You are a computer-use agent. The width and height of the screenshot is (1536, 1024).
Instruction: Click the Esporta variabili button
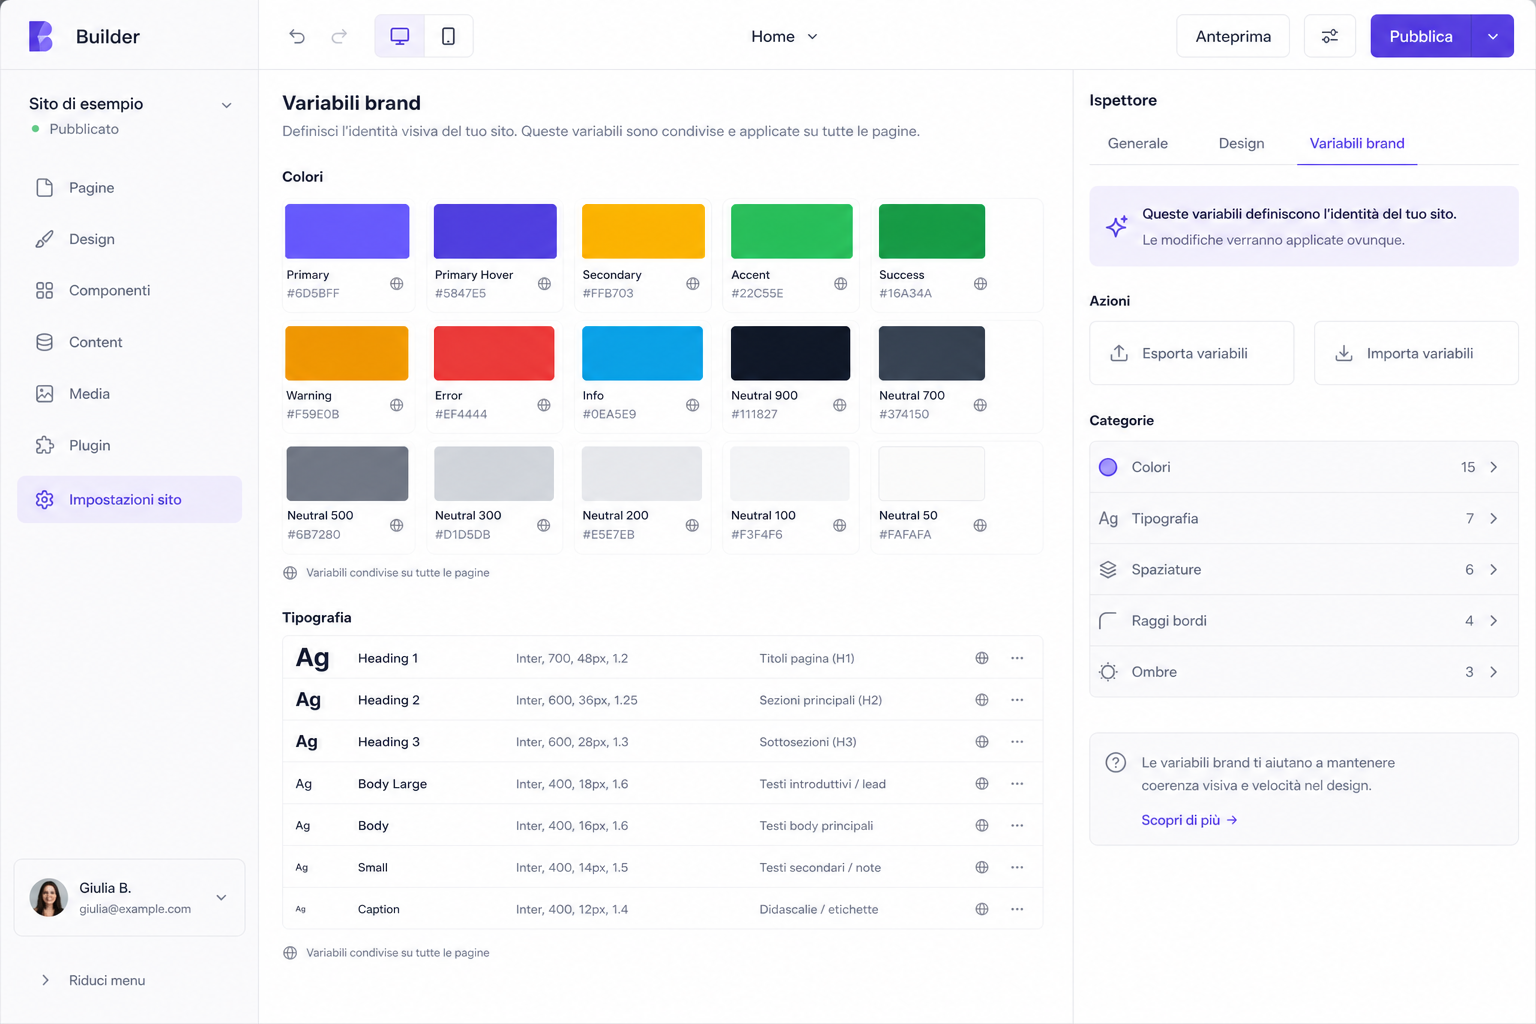tap(1192, 353)
